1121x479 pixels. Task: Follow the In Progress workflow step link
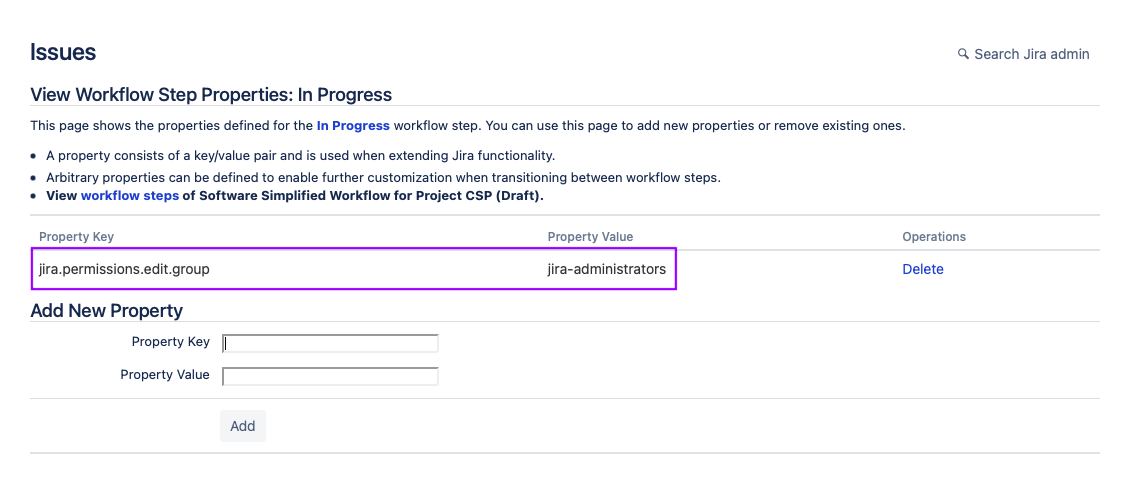353,126
